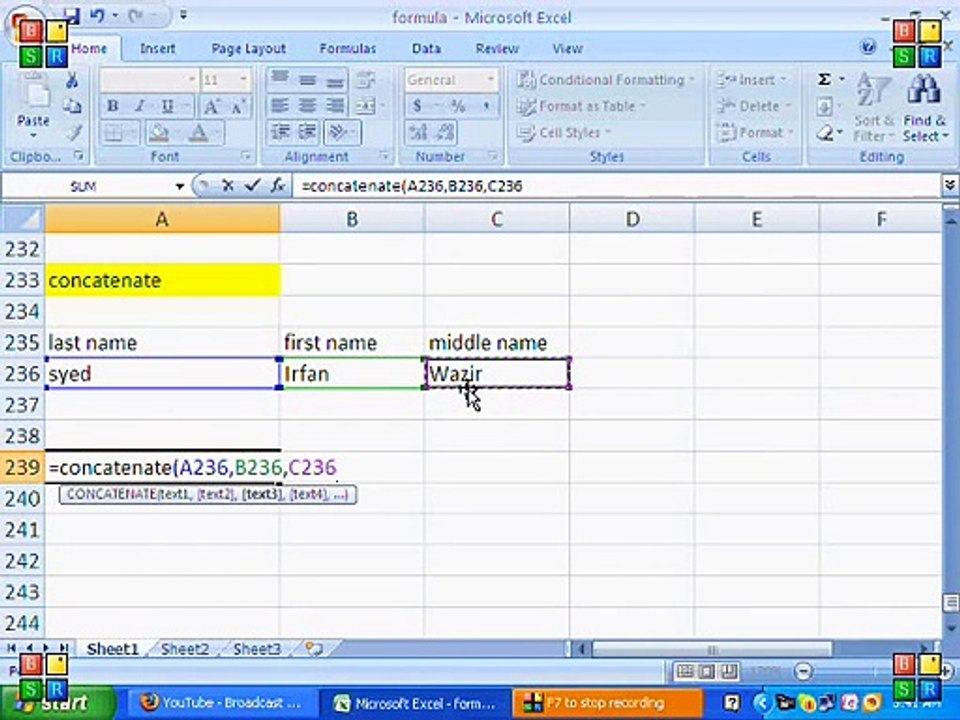Click Delete cells button

754,106
